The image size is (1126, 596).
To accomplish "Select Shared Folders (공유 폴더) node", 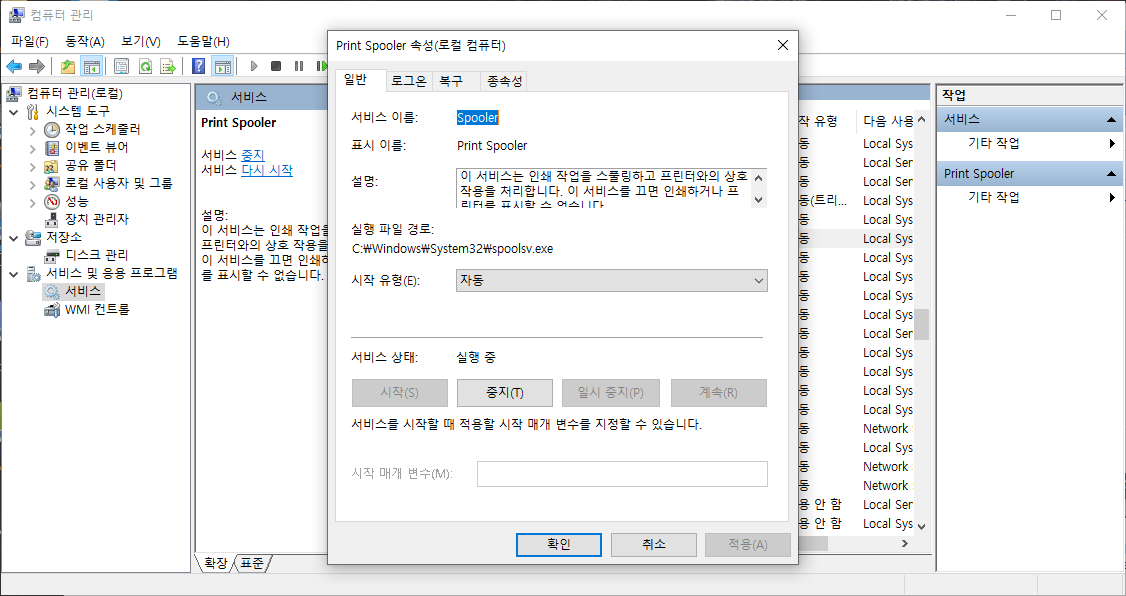I will click(x=90, y=165).
